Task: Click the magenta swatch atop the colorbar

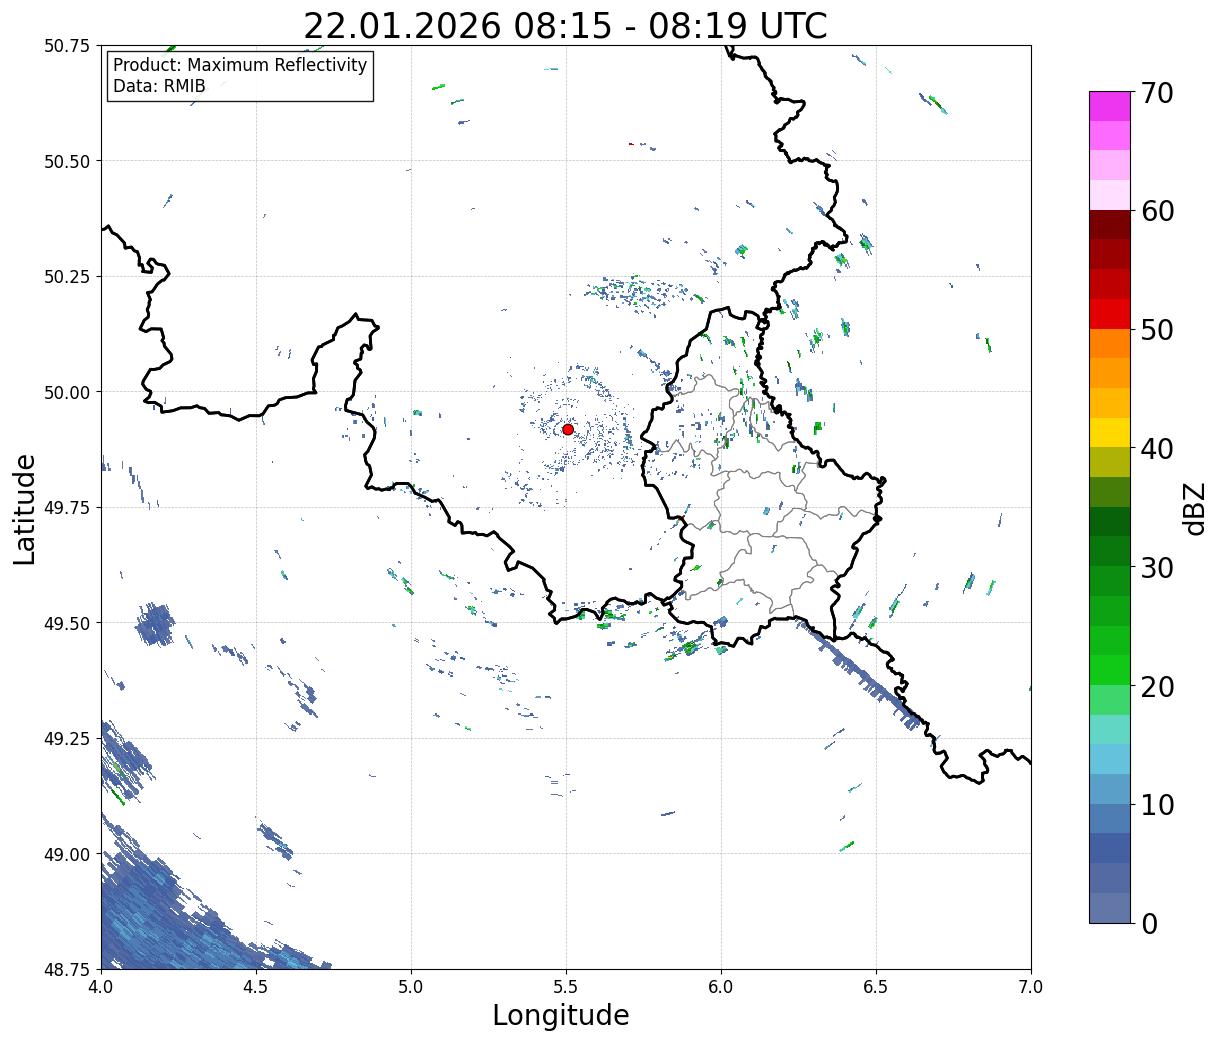Action: (1110, 106)
